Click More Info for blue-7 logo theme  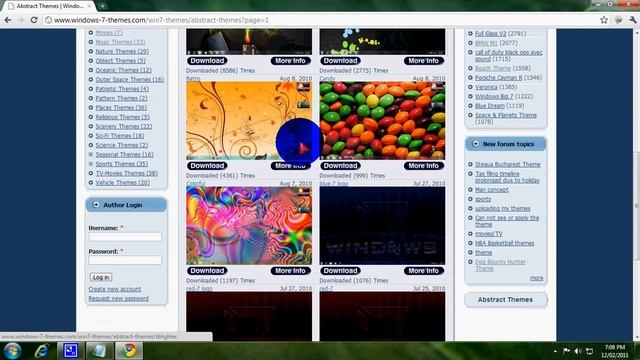[424, 271]
